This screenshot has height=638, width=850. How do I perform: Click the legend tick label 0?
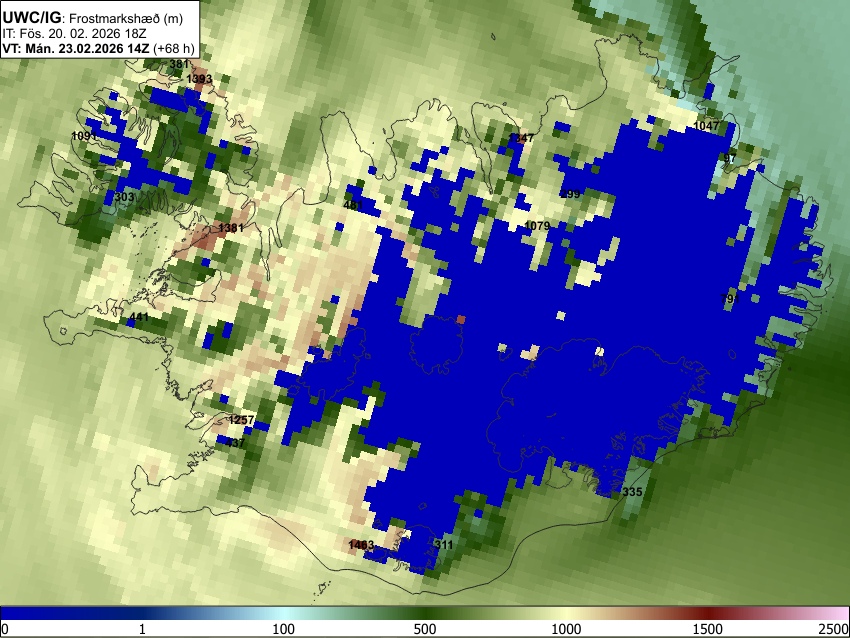pyautogui.click(x=5, y=629)
